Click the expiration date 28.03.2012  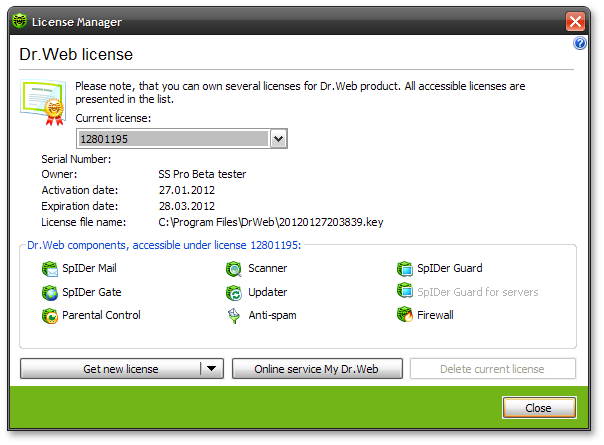coord(187,206)
